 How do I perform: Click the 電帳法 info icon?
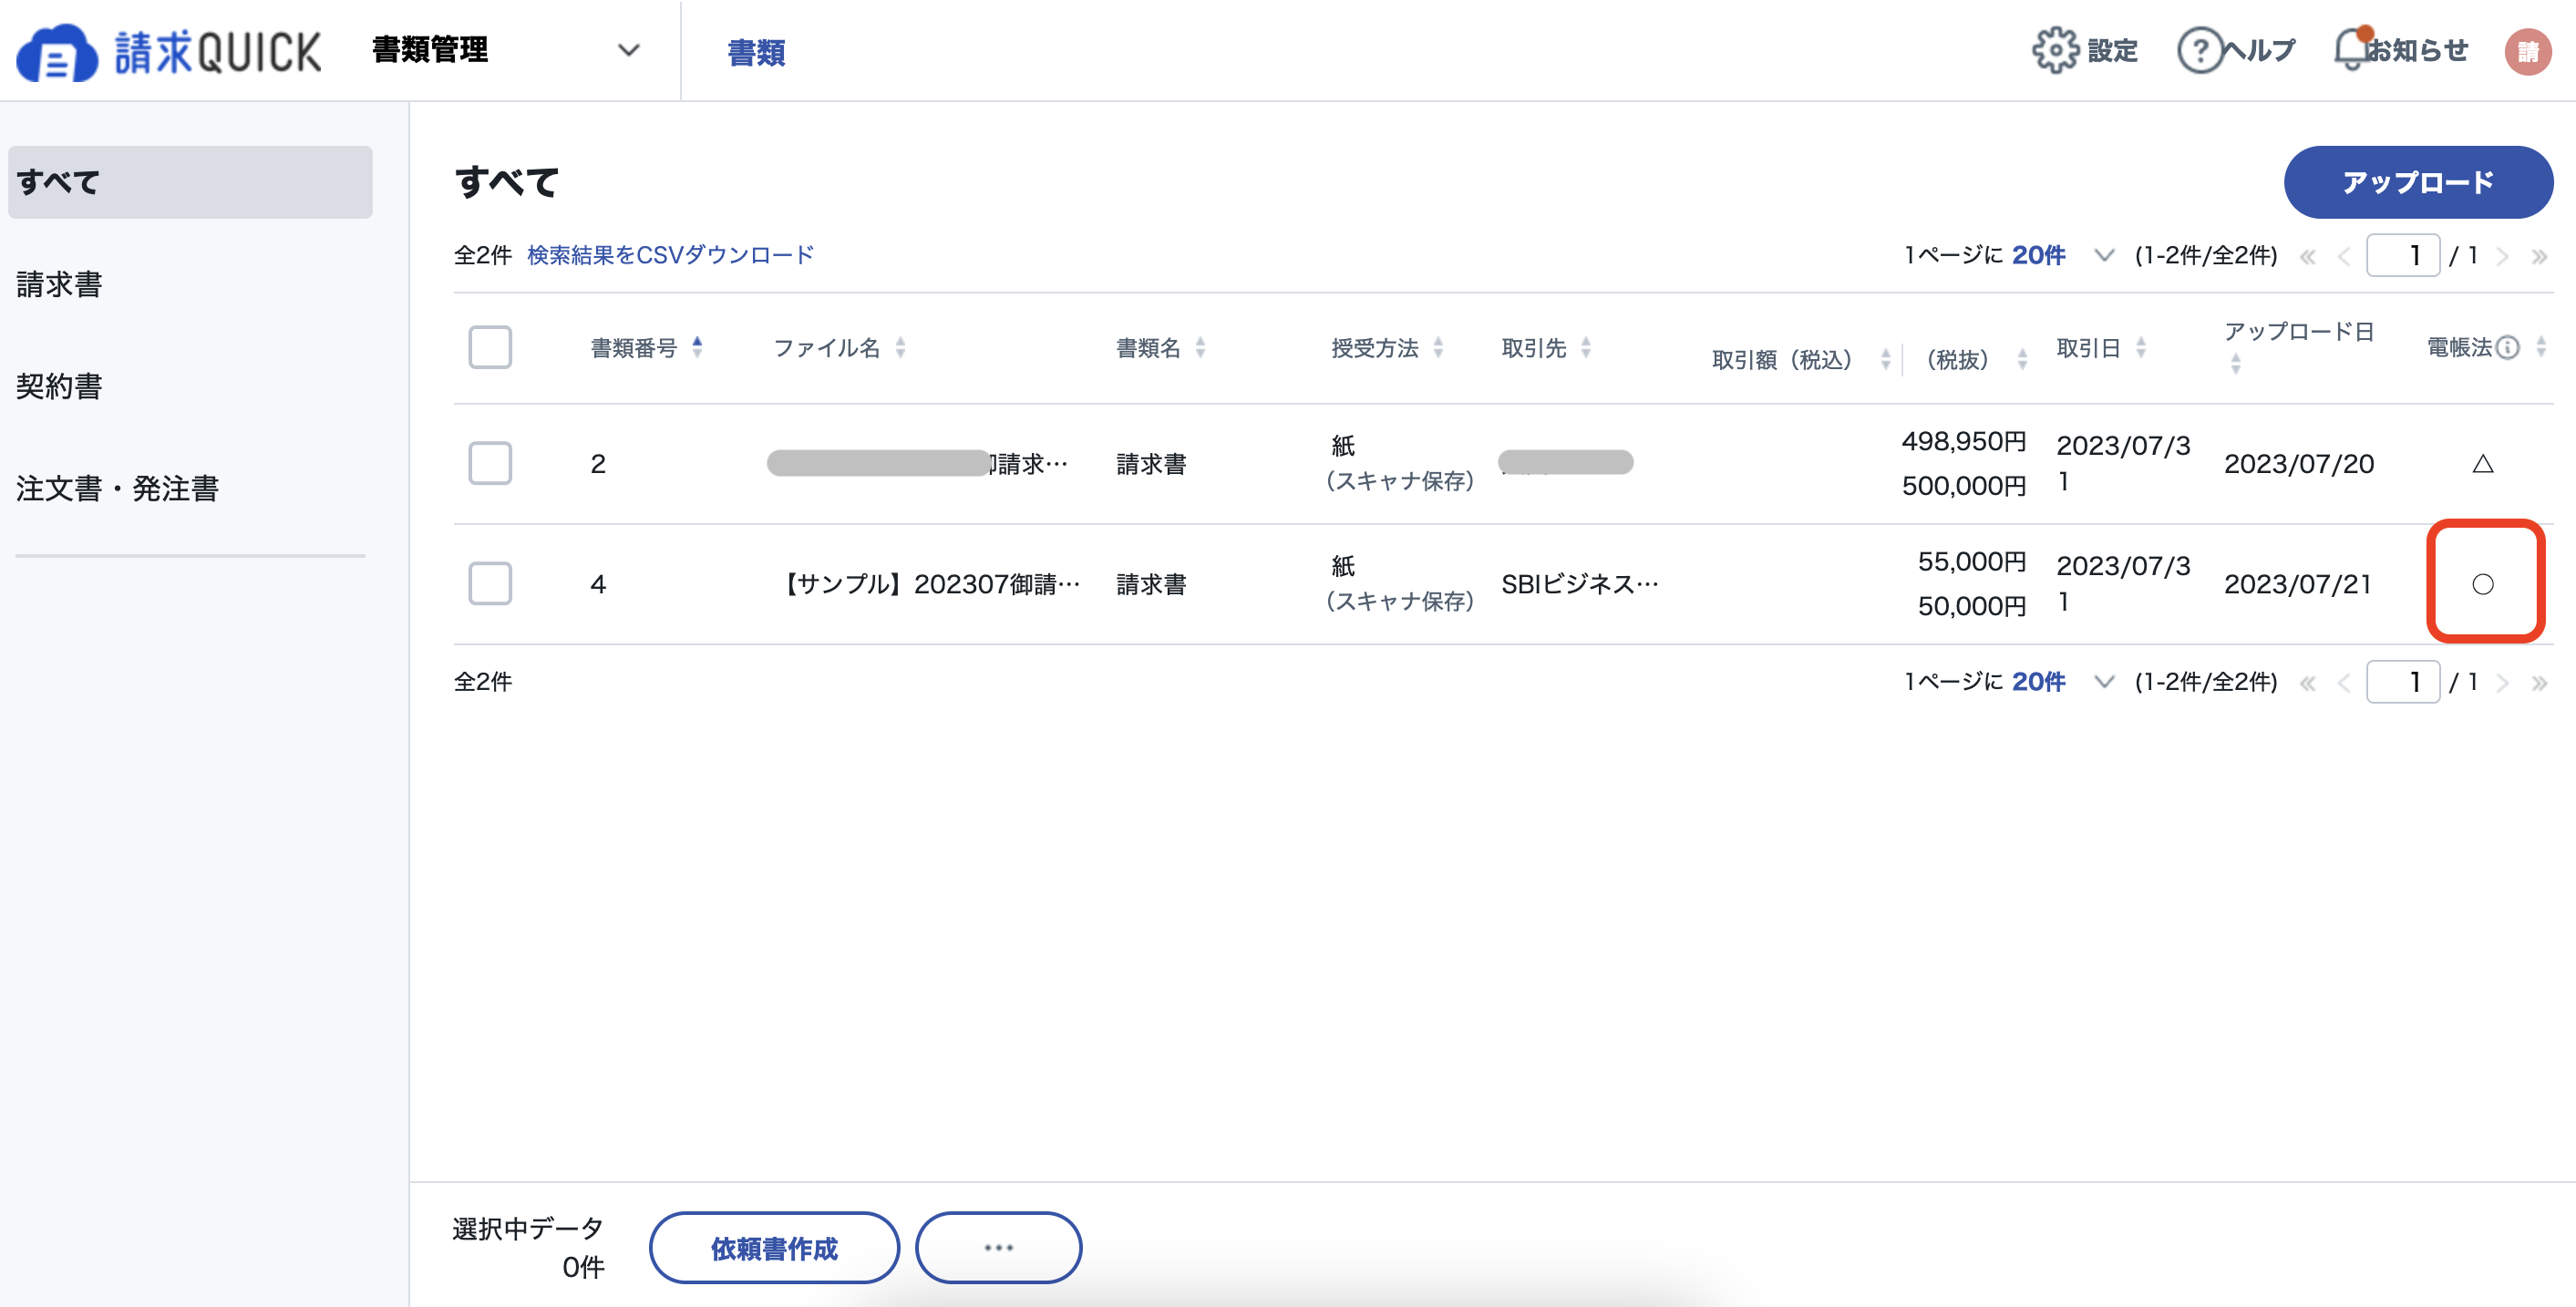click(2507, 347)
